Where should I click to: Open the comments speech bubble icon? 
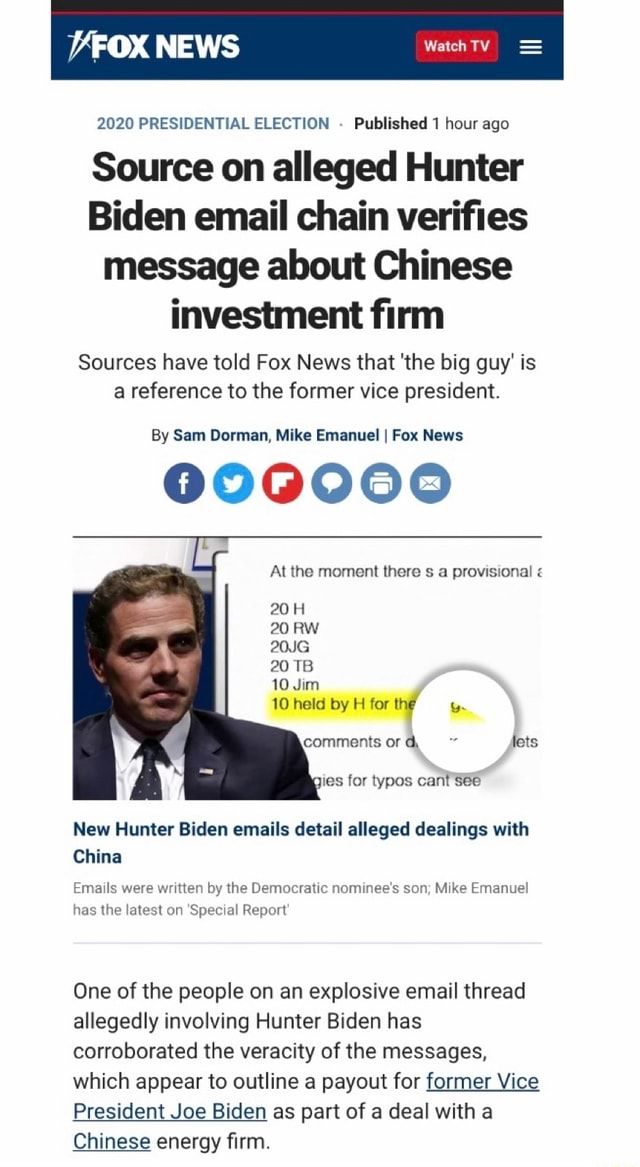[x=331, y=485]
